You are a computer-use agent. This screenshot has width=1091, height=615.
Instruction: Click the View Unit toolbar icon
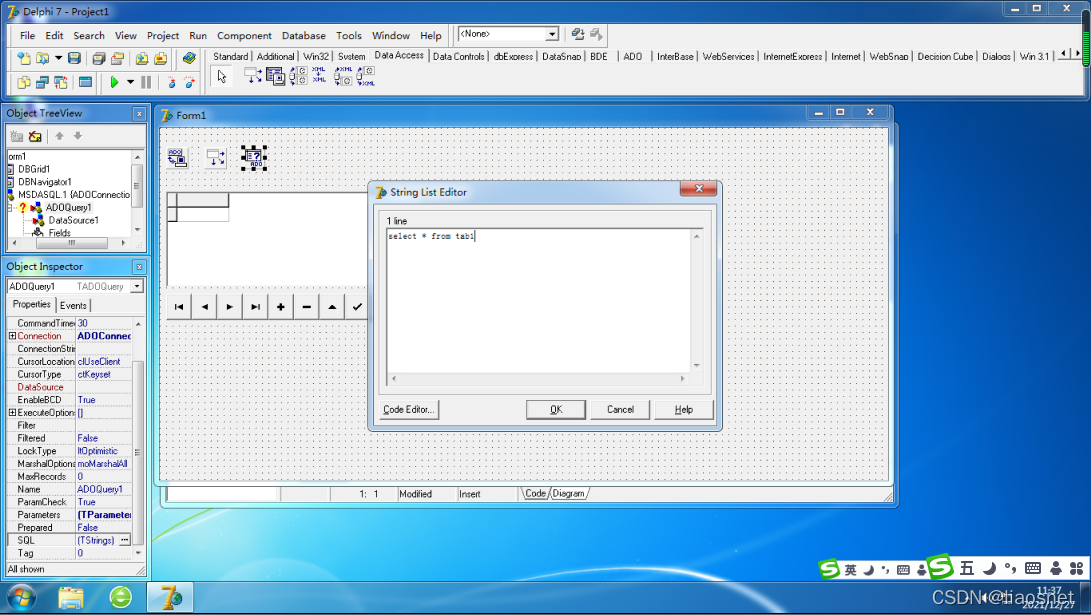click(24, 82)
